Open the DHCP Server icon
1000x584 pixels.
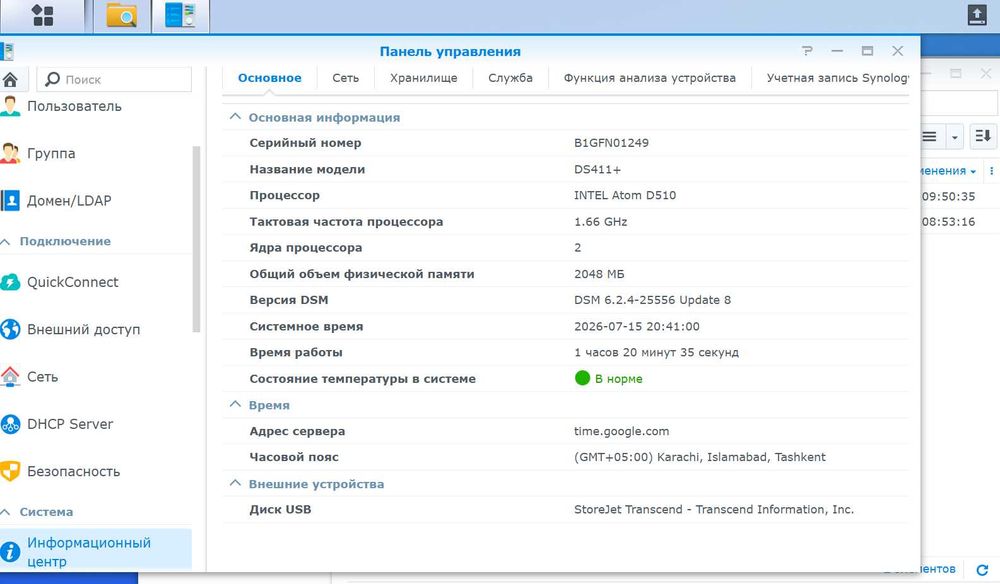pos(10,424)
